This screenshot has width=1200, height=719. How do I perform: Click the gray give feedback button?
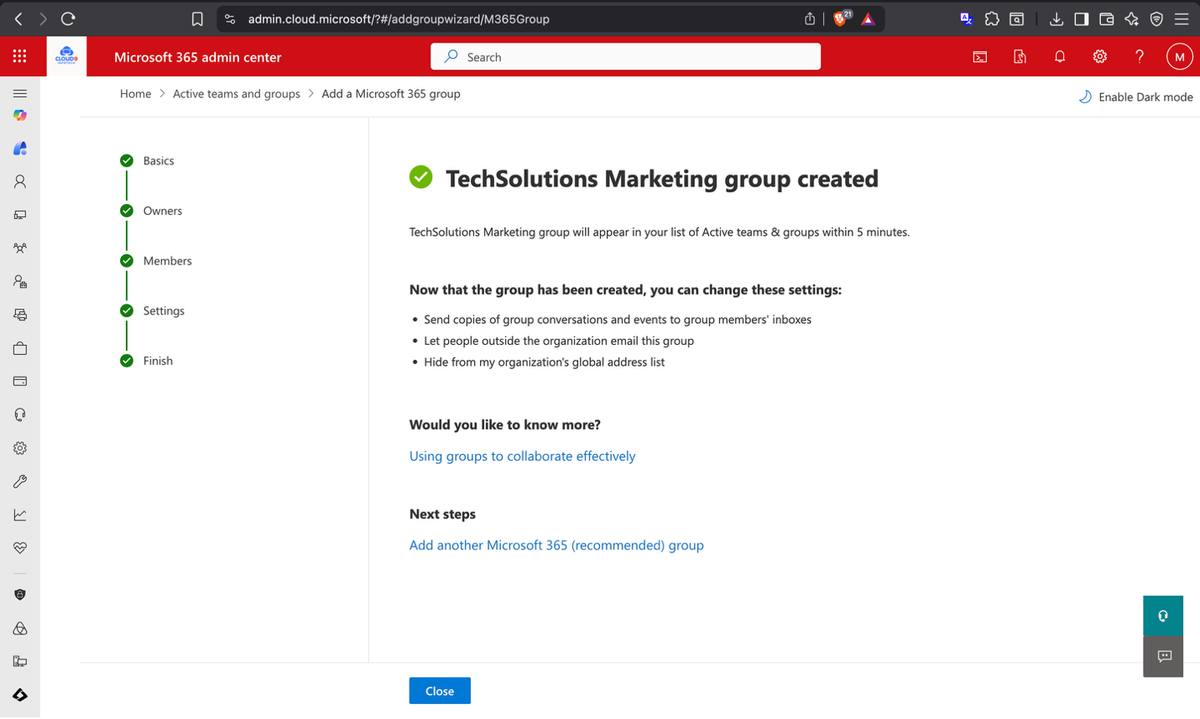[1163, 656]
